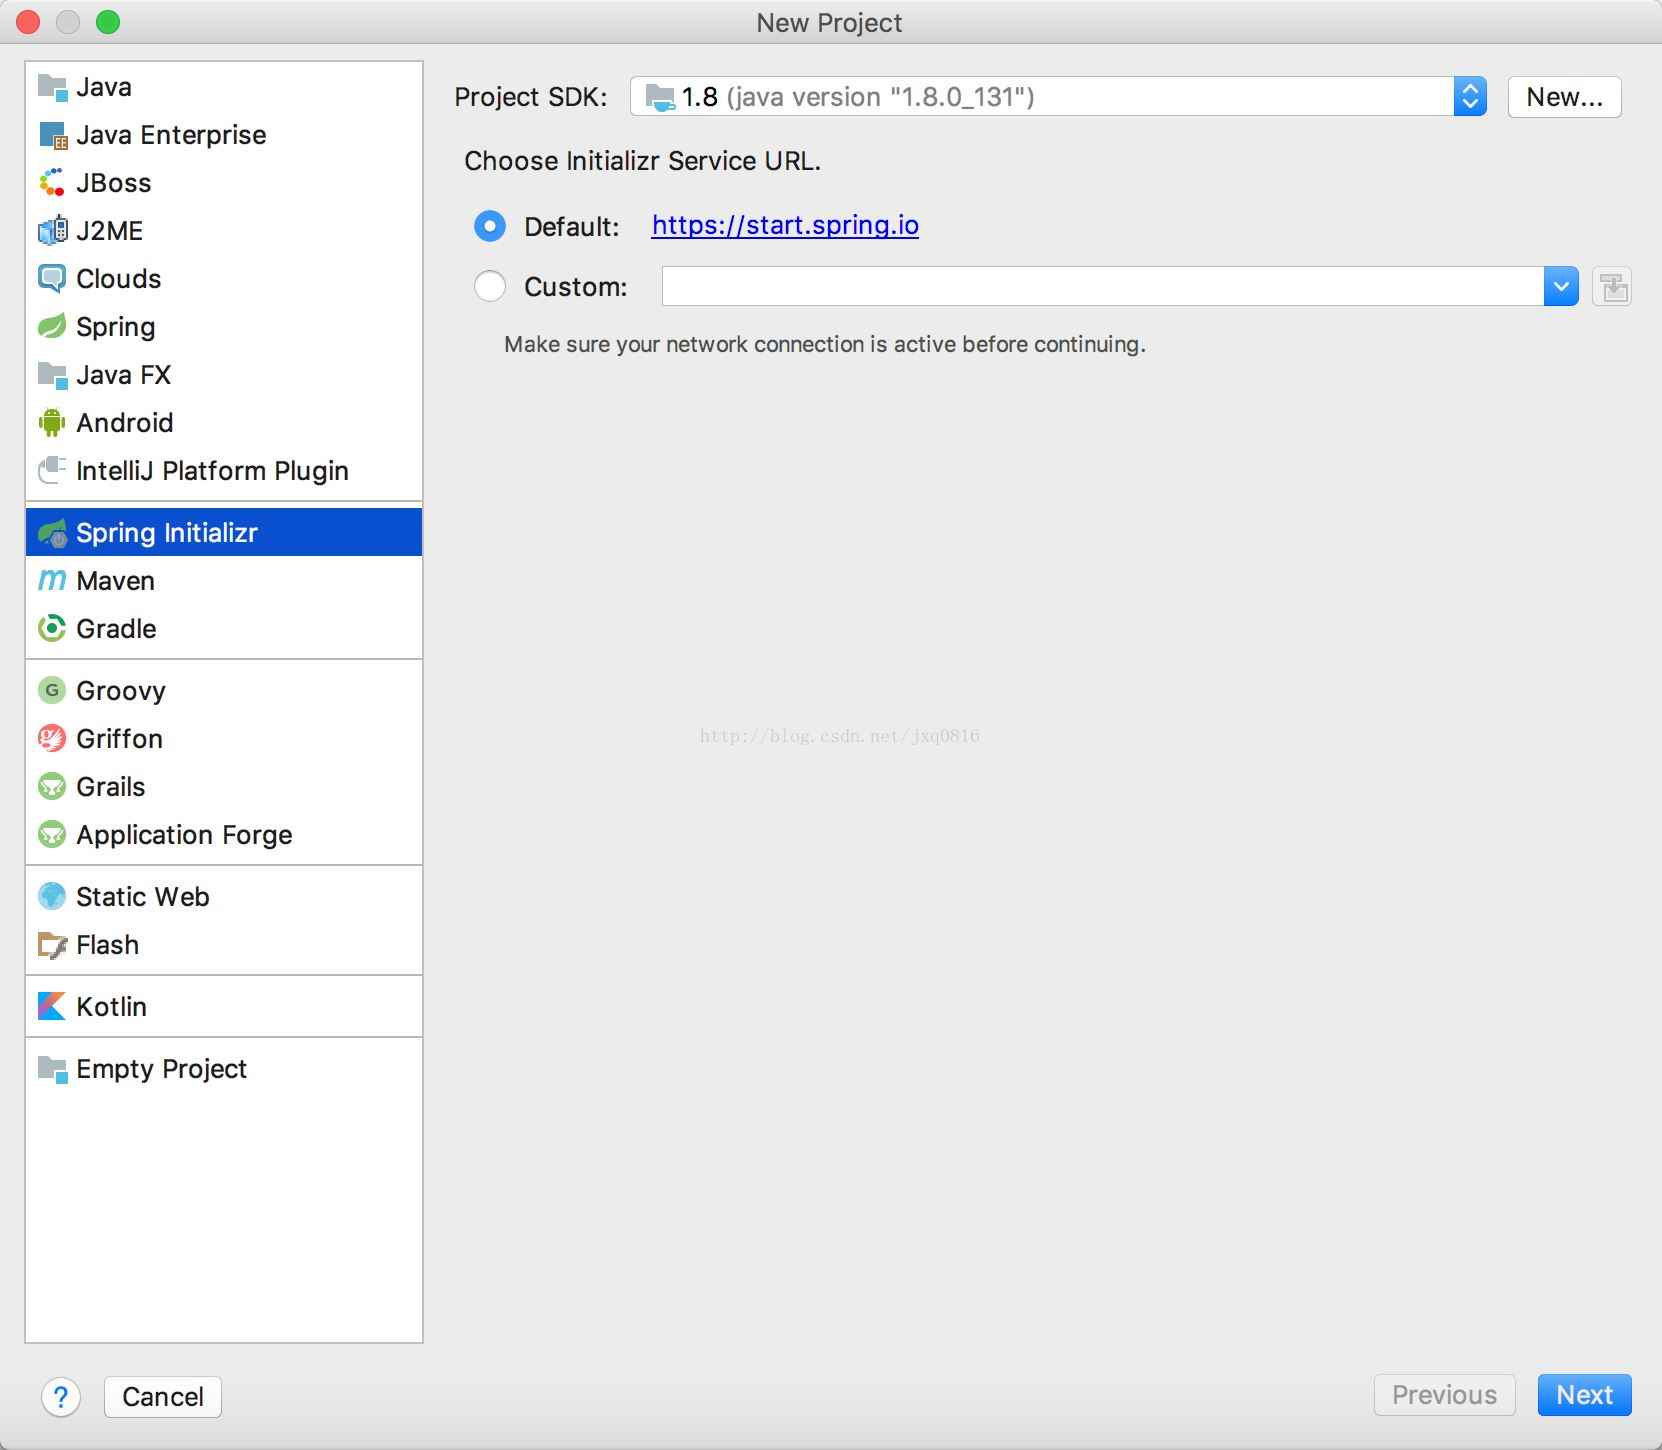Click the Clouds speech bubble icon

coord(52,279)
